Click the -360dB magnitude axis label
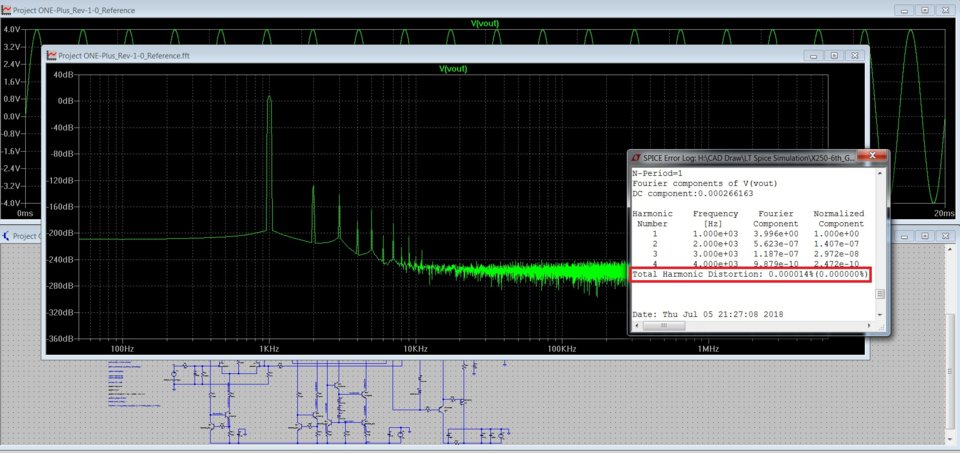This screenshot has width=960, height=453. (x=60, y=338)
